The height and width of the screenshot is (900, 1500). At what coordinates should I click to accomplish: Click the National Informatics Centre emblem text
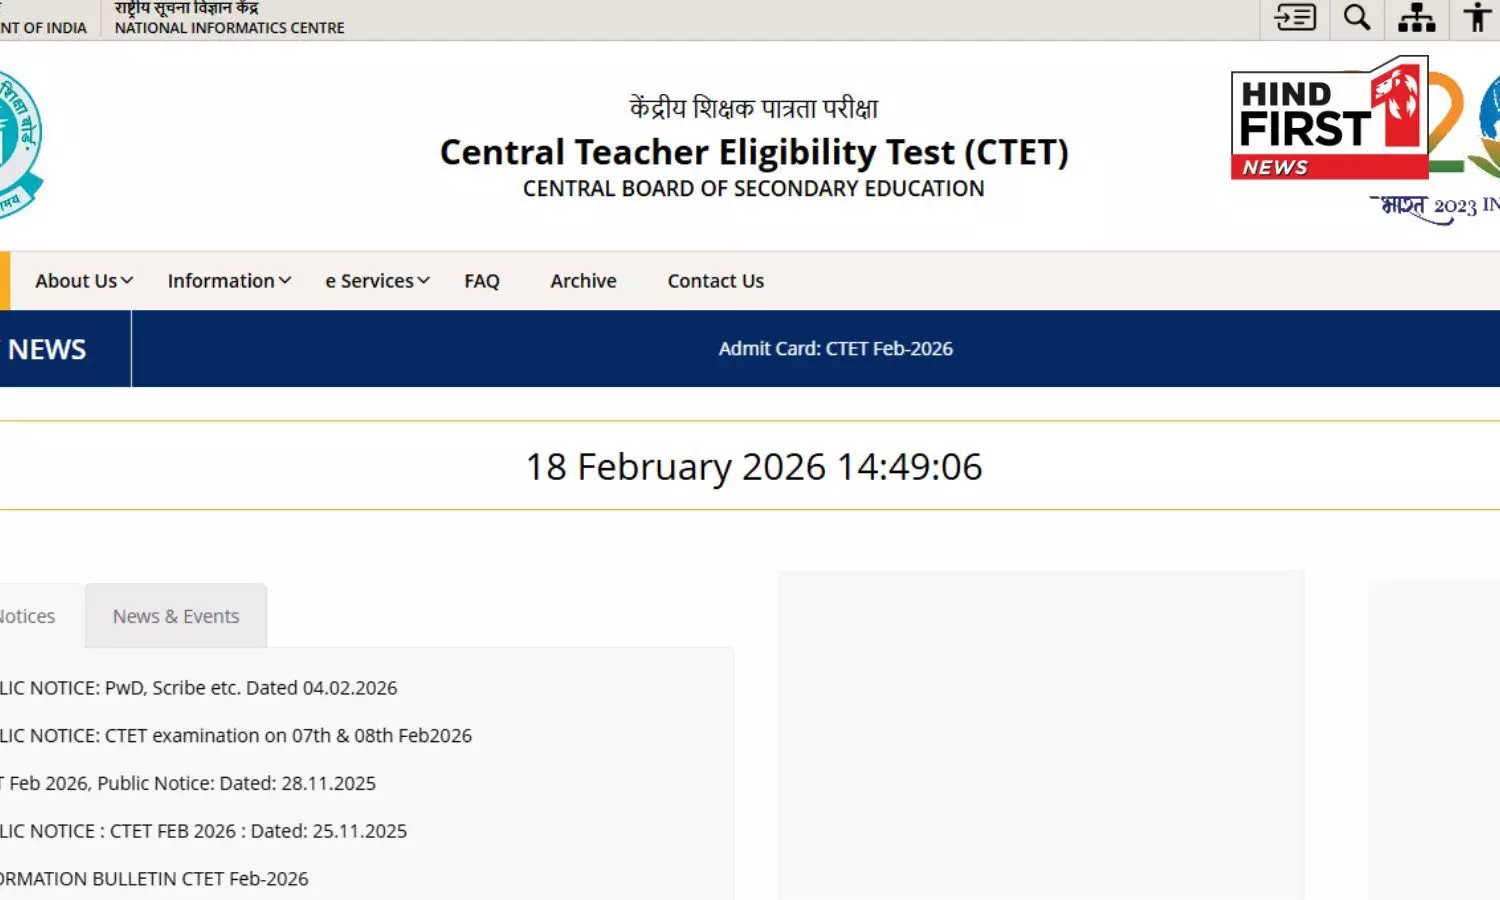click(x=228, y=27)
